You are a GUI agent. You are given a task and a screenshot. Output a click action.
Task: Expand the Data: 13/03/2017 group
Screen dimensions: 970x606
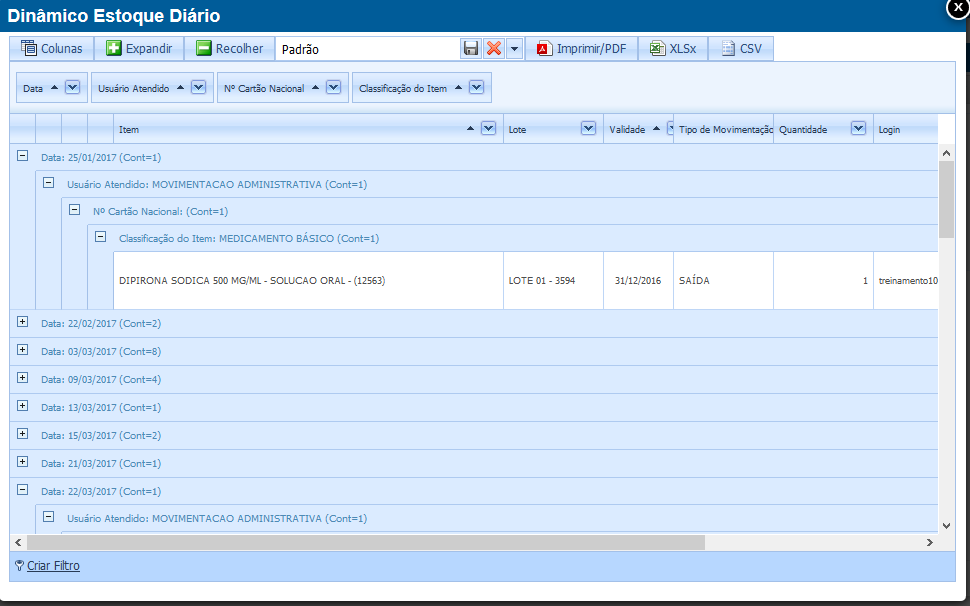pos(22,406)
